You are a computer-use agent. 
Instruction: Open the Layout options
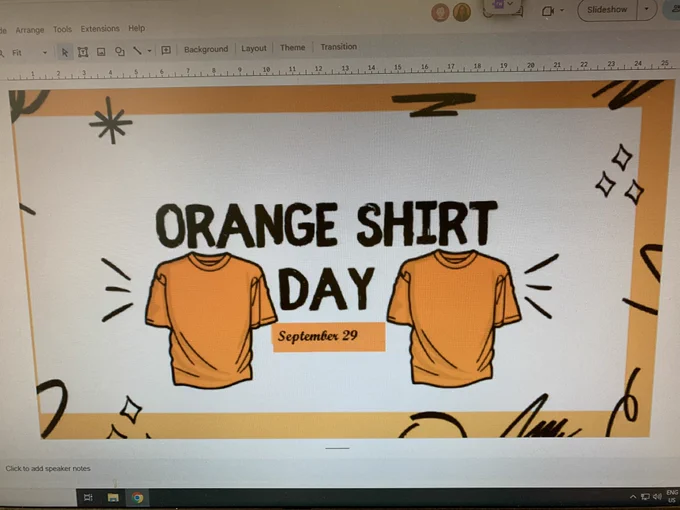point(254,48)
